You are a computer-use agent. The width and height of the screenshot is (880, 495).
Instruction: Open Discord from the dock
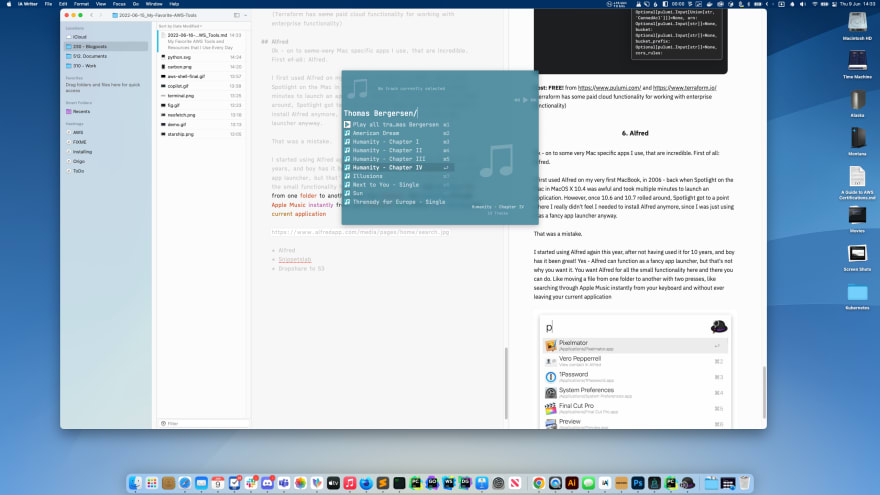point(267,483)
